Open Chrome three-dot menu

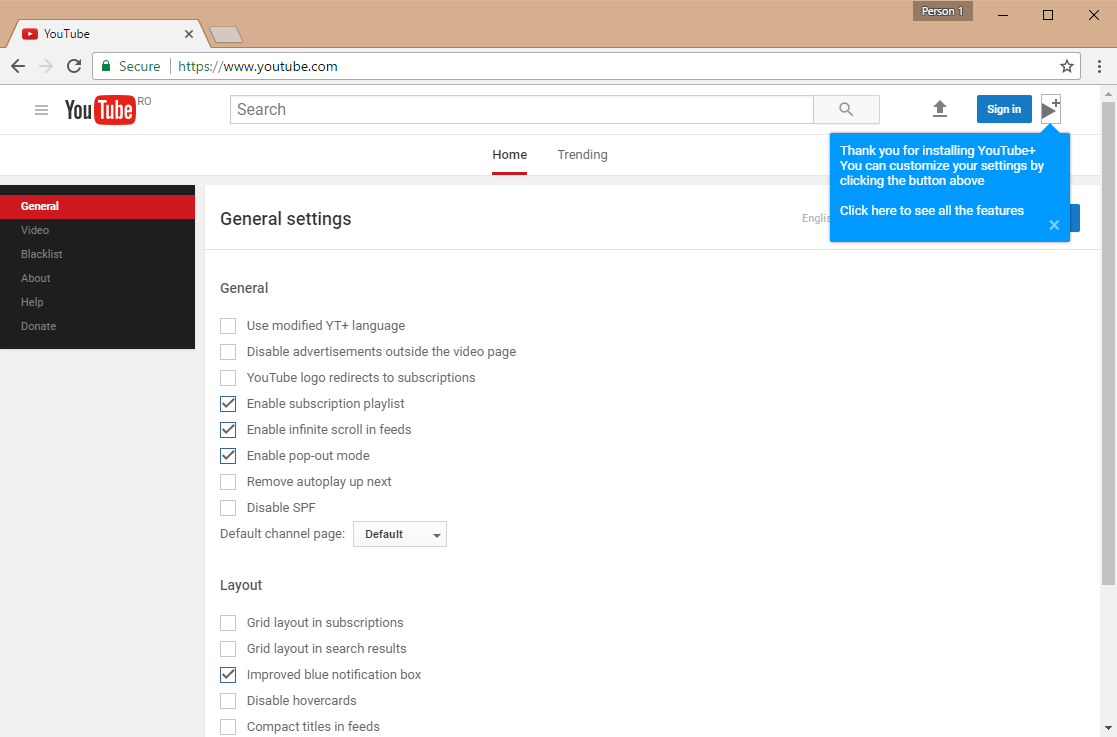coord(1099,66)
